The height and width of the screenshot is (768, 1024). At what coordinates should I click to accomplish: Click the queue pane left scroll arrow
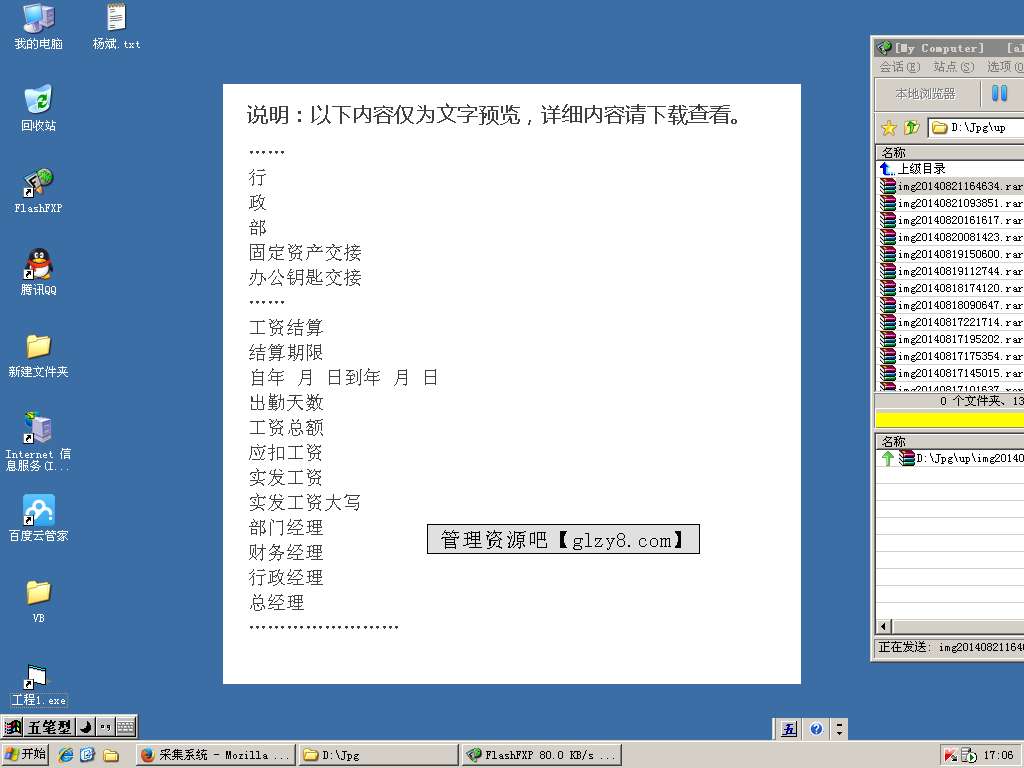tap(884, 626)
